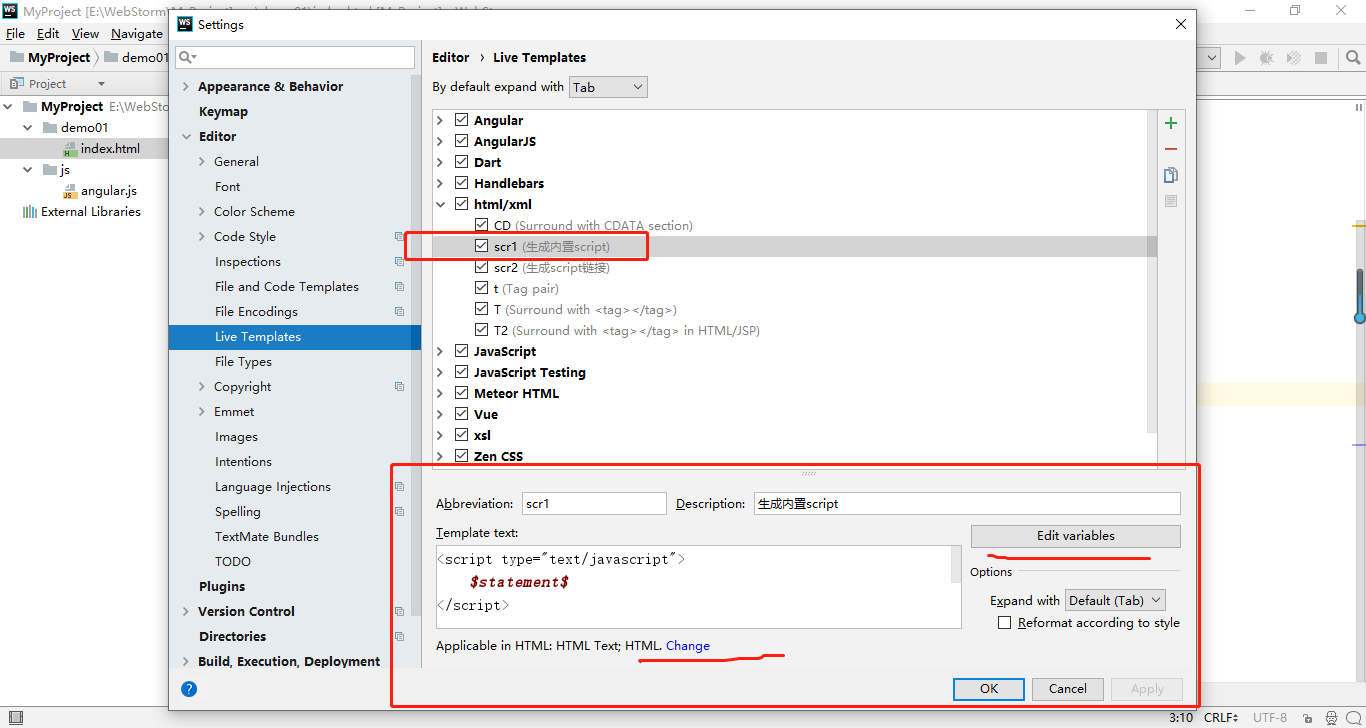This screenshot has height=728, width=1366.
Task: Click the Stop square icon in the WebStorm toolbar
Action: coord(1321,58)
